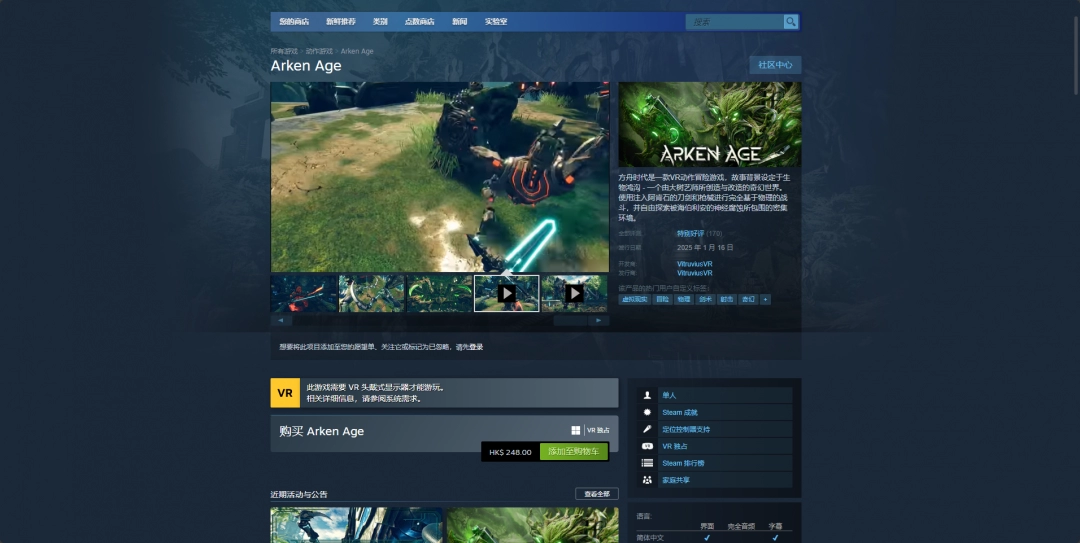Screen dimensions: 1080x543
Task: Click VR 独占 feature link
Action: tap(675, 446)
